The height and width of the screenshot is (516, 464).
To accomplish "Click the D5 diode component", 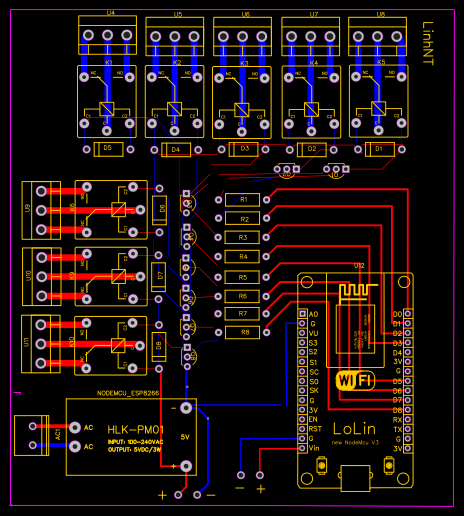I will pyautogui.click(x=108, y=149).
